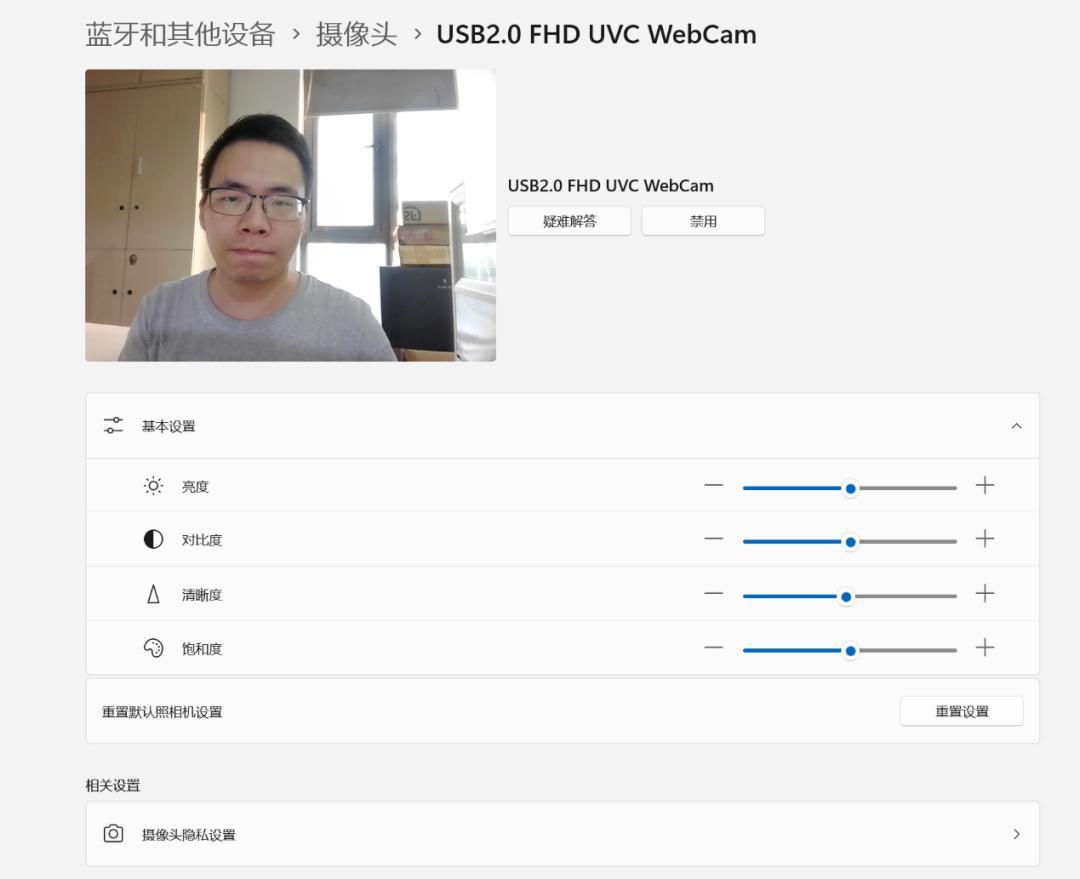Click the brightness slider handle

850,488
